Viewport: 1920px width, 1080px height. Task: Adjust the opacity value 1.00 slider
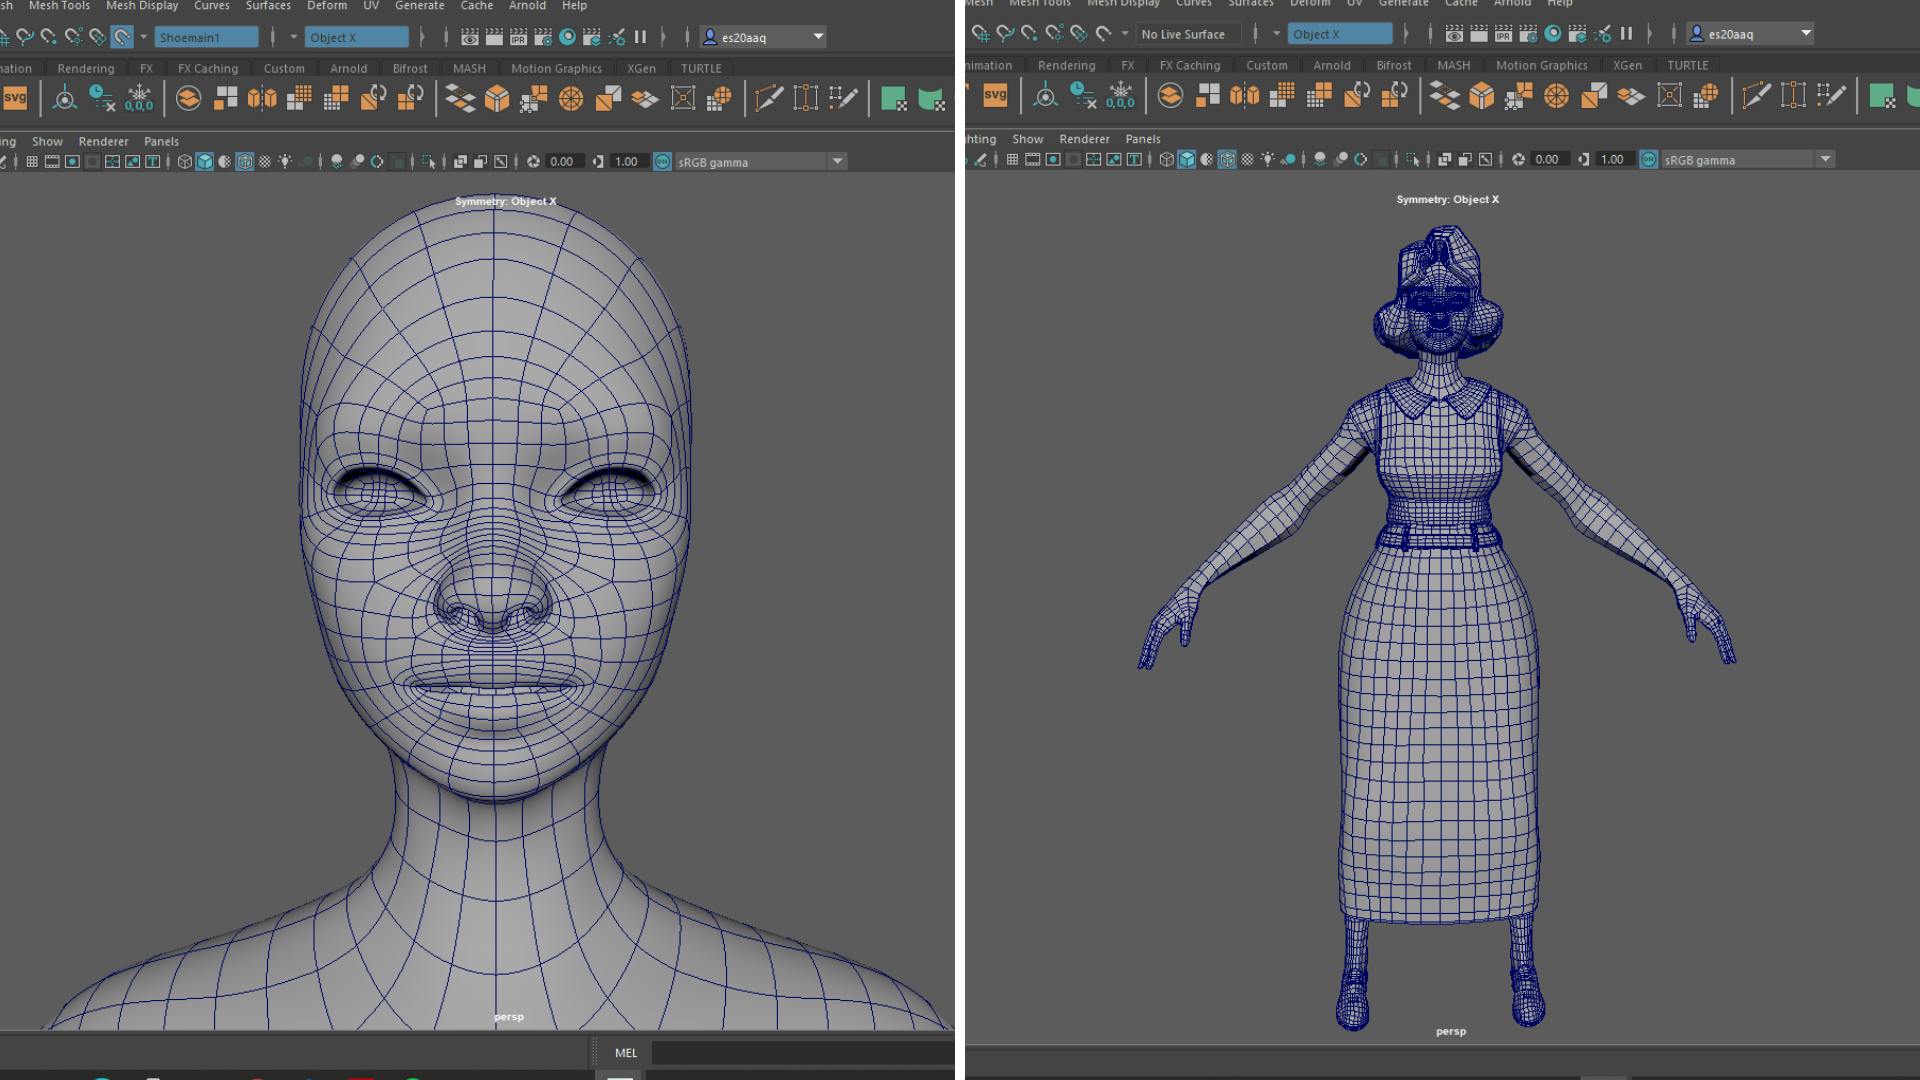(x=628, y=161)
